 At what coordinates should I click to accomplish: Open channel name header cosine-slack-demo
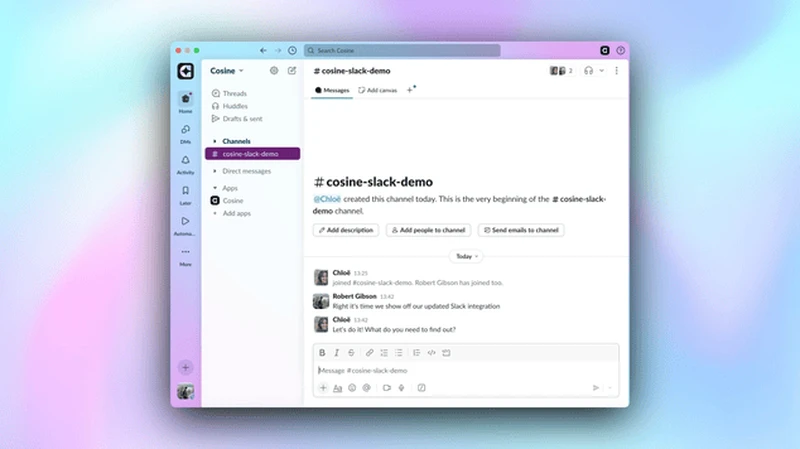tap(352, 71)
